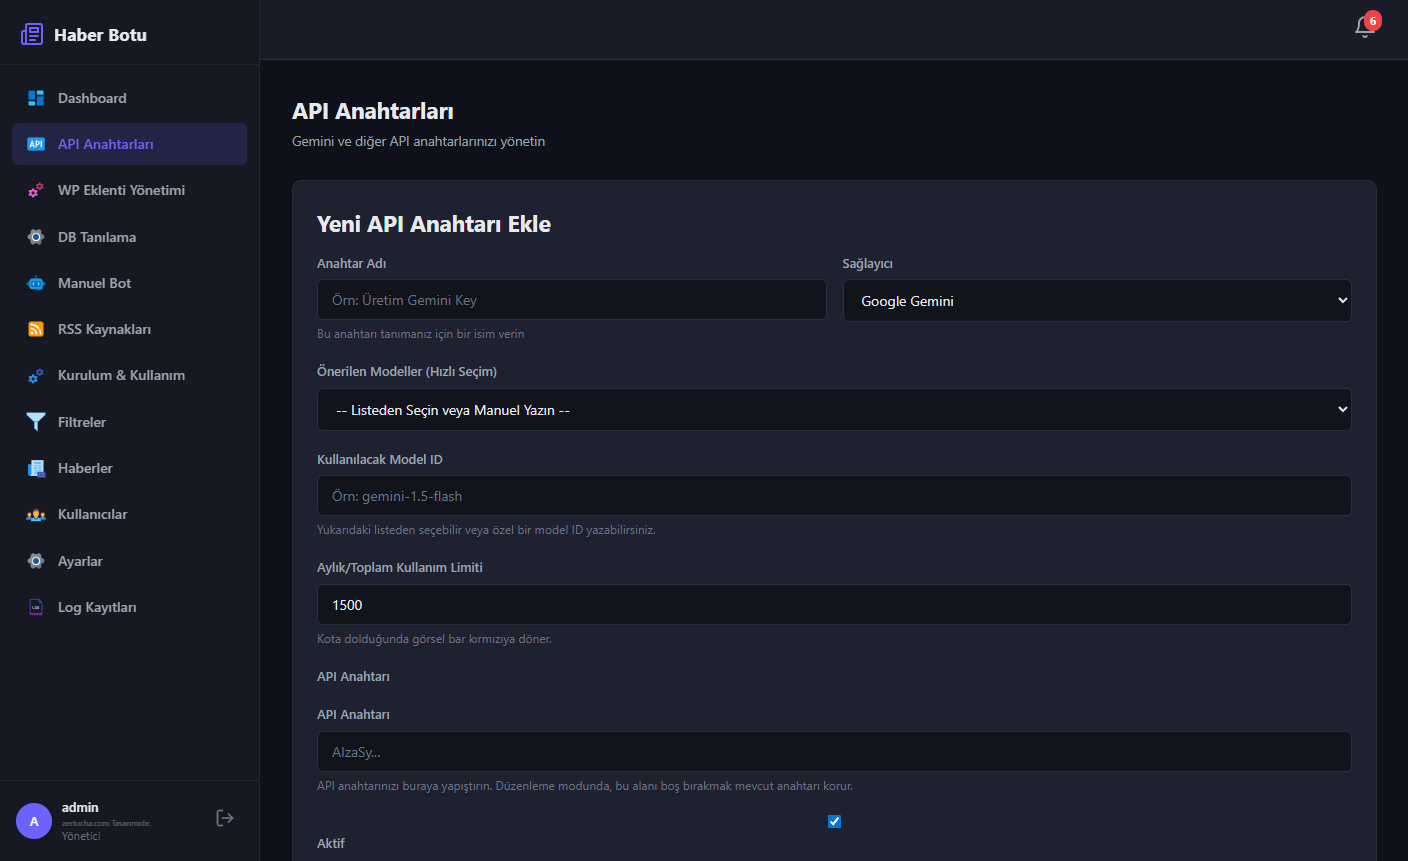This screenshot has width=1408, height=861.
Task: Open the Sağlayıcı Google Gemini dropdown
Action: click(1096, 301)
